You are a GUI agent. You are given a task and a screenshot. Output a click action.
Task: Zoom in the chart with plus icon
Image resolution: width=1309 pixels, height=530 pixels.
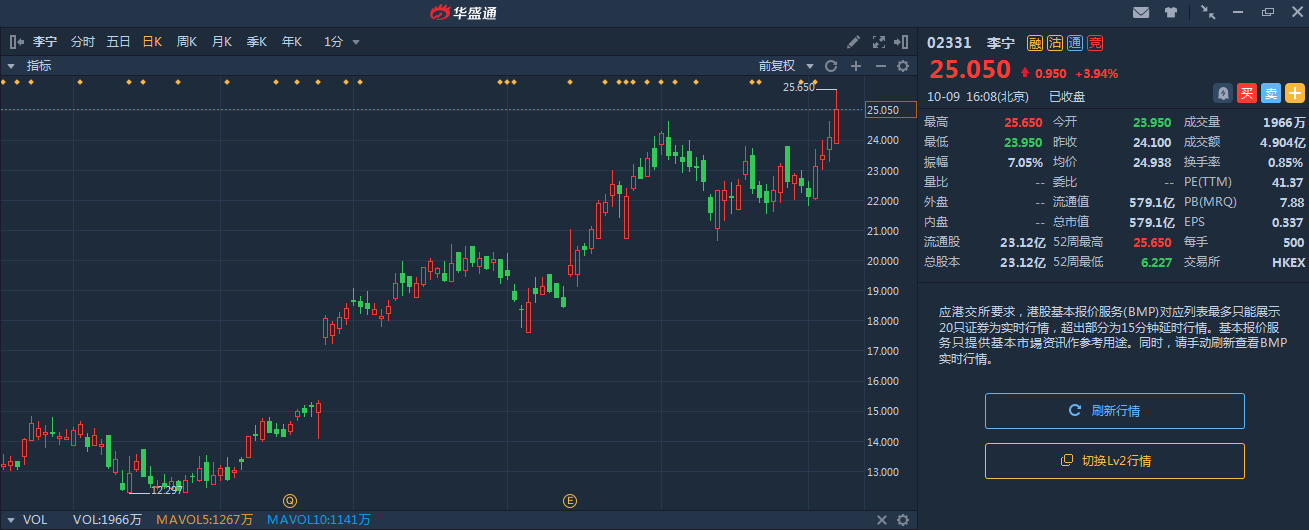(x=855, y=66)
